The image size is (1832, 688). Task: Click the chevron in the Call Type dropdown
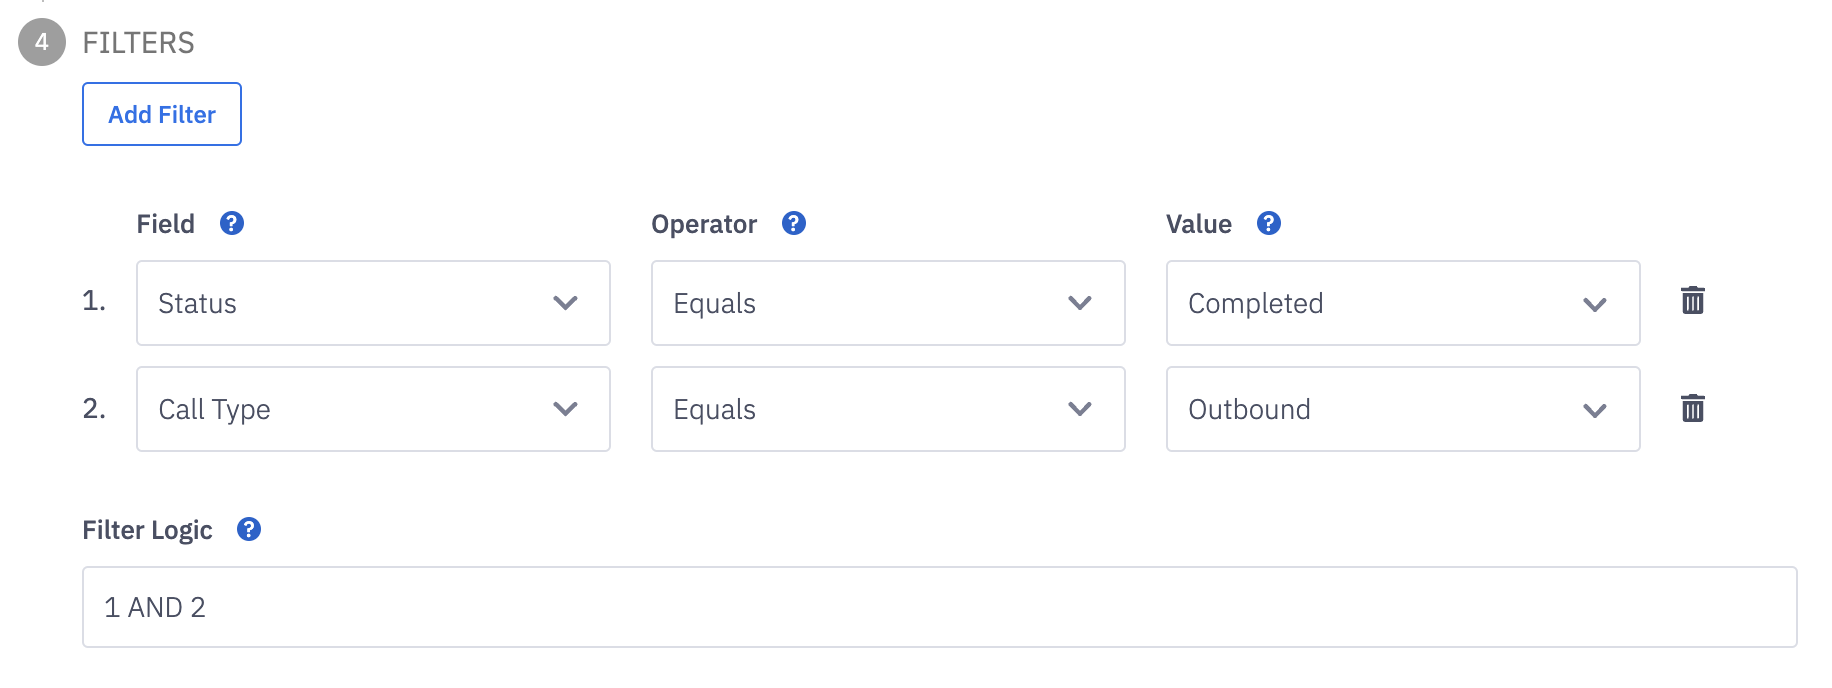[x=566, y=409]
